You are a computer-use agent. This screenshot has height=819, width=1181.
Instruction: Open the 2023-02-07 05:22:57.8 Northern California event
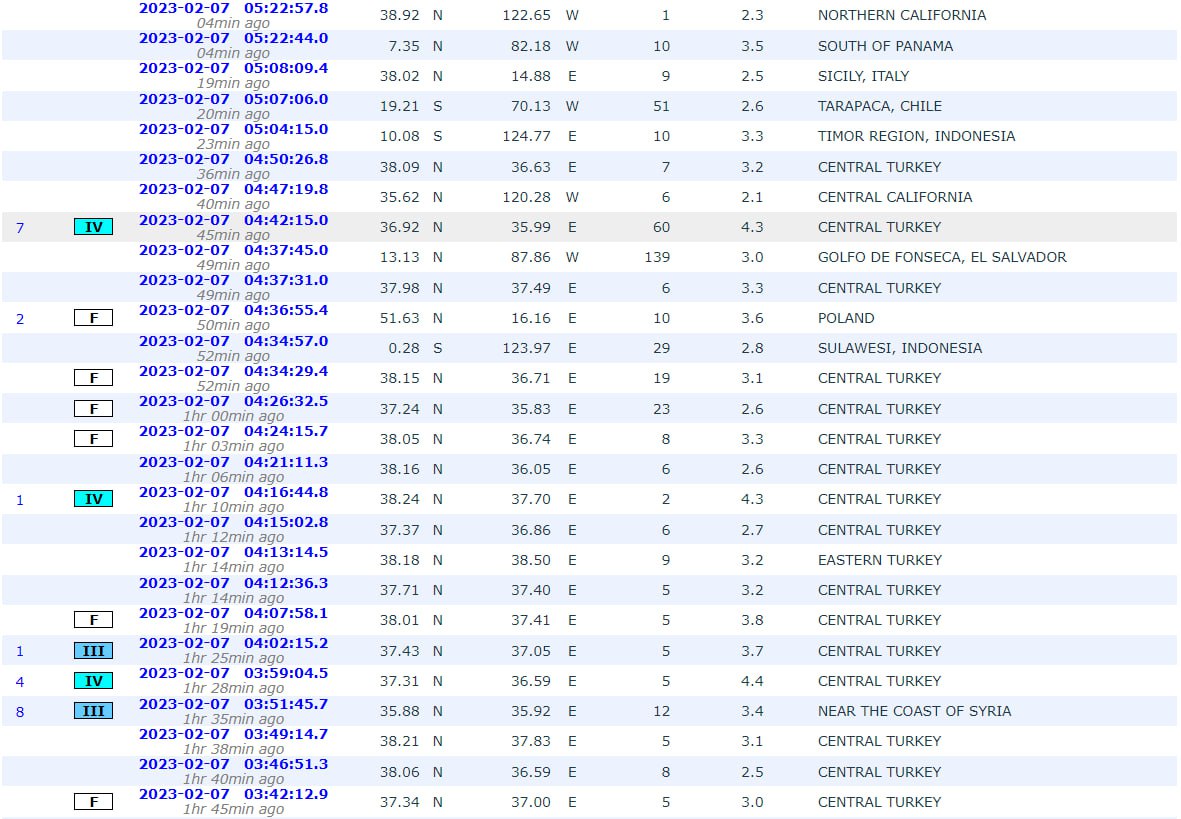point(233,8)
